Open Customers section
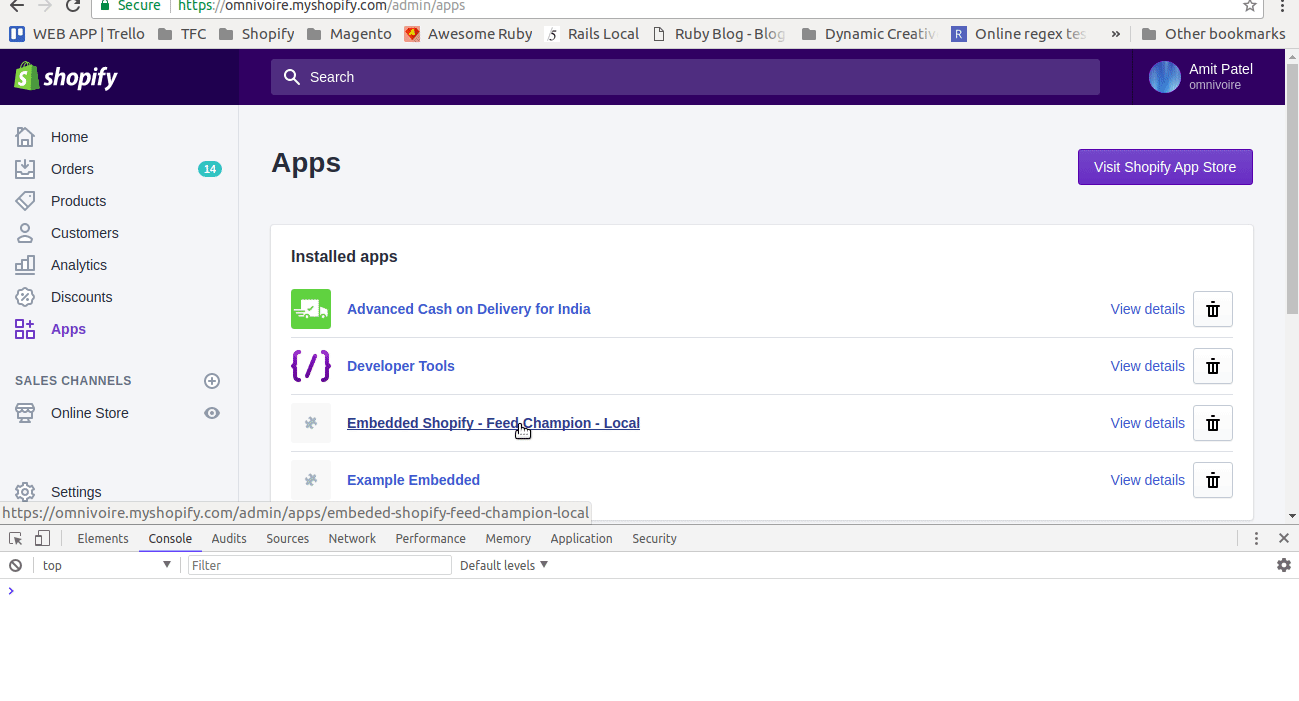The height and width of the screenshot is (701, 1299). click(x=84, y=233)
